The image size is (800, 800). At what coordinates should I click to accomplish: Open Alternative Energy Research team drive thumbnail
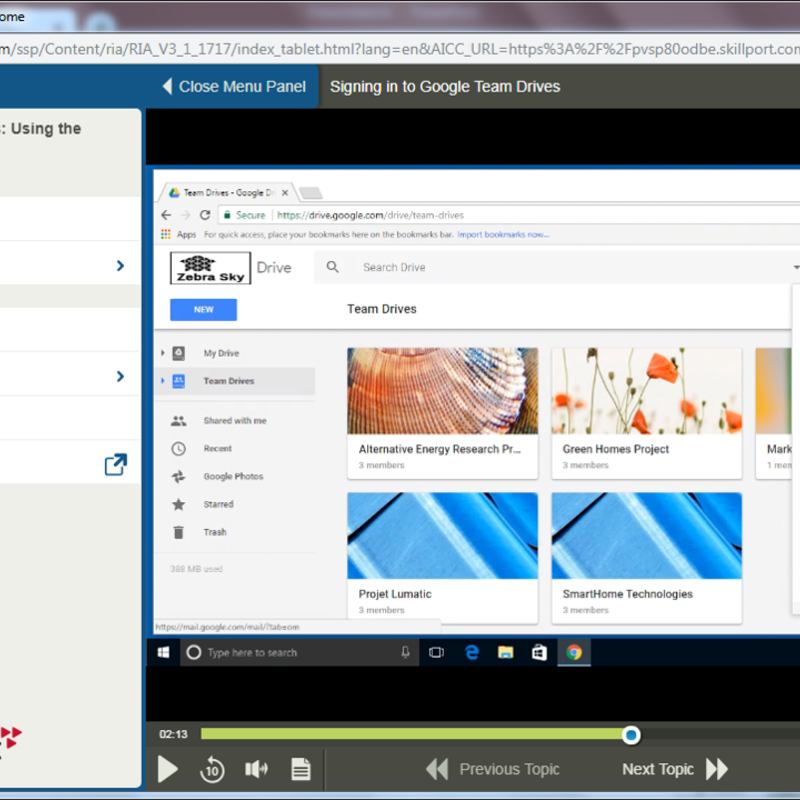click(x=442, y=391)
